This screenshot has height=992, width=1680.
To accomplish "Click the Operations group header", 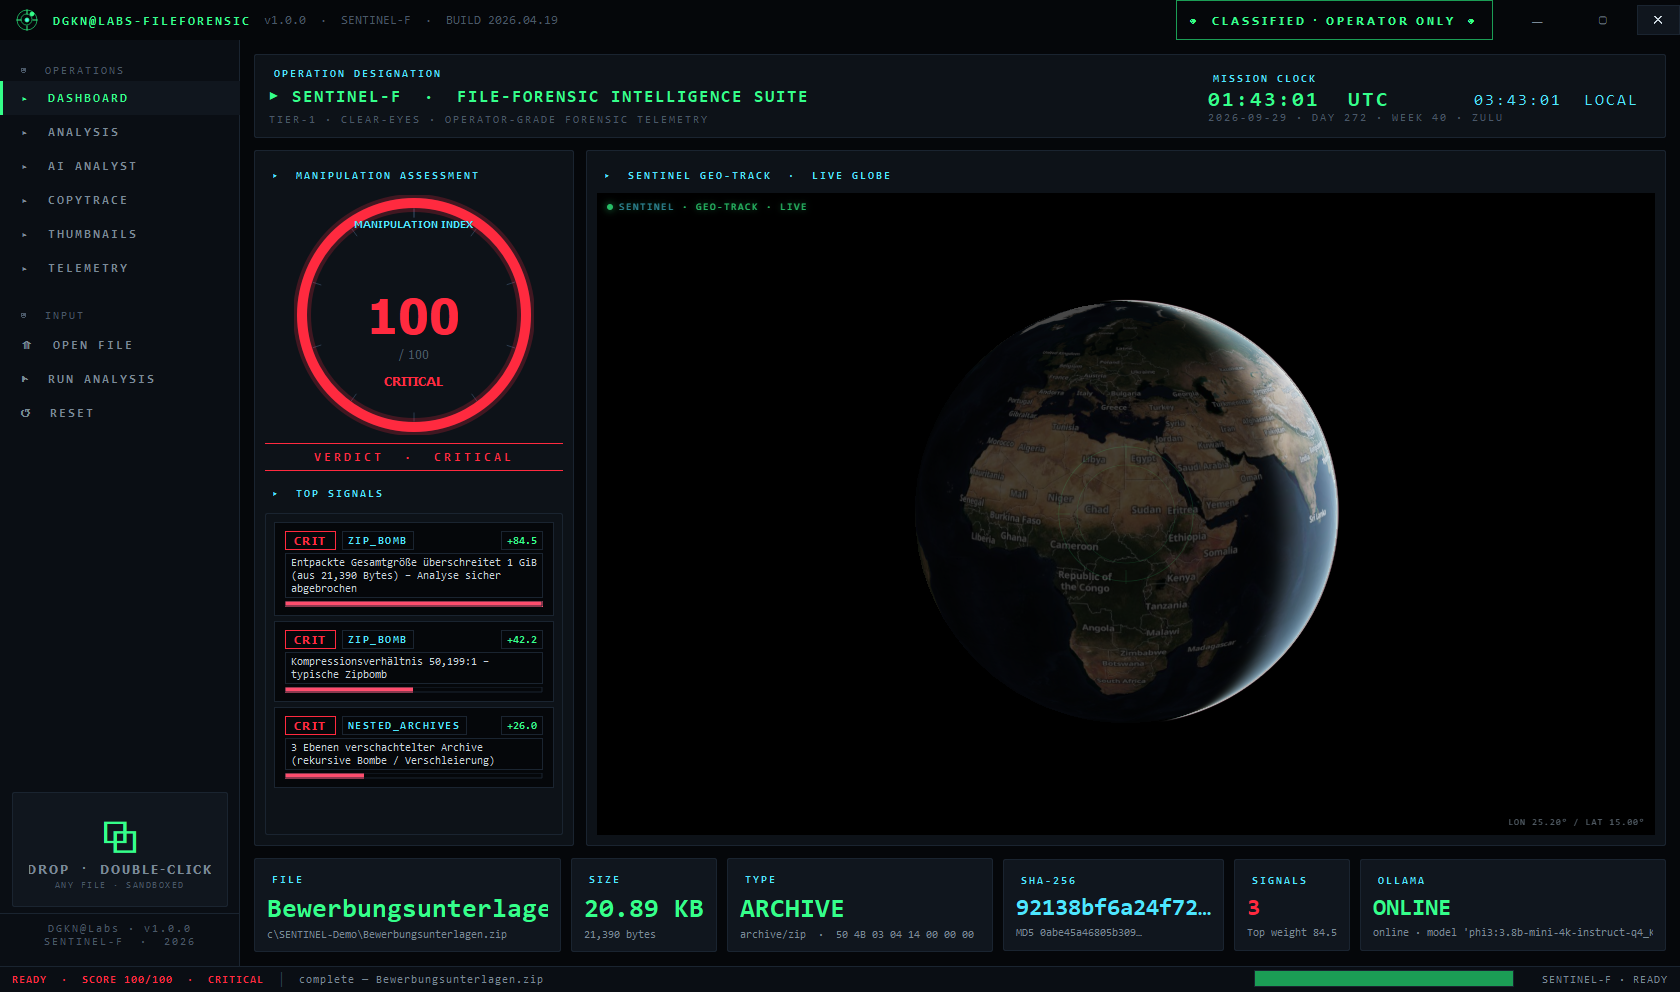I will (84, 70).
